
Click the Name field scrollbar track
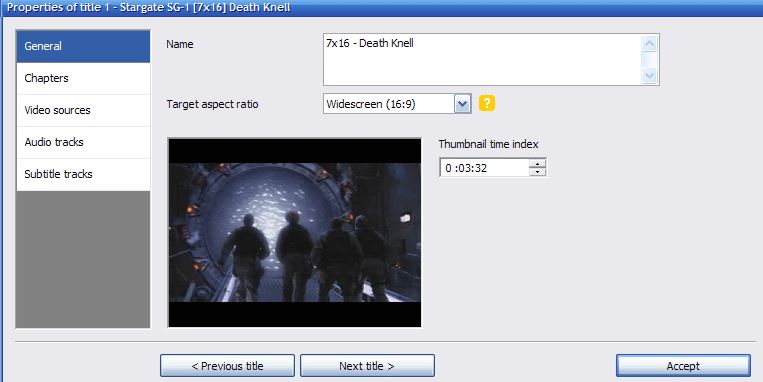[649, 60]
